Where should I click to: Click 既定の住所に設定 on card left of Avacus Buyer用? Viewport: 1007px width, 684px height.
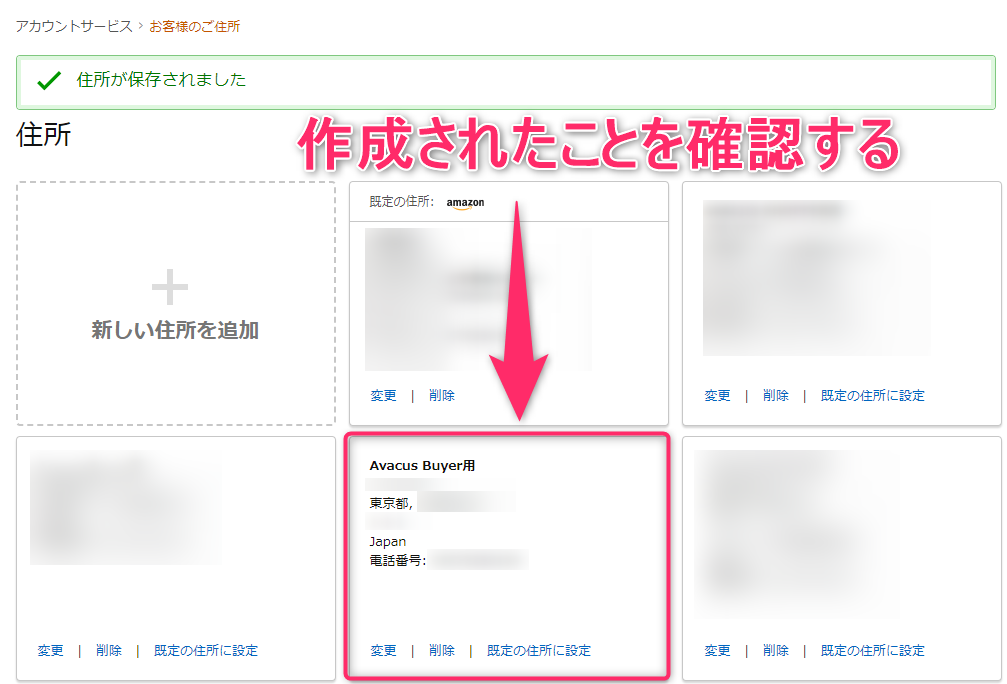coord(206,650)
